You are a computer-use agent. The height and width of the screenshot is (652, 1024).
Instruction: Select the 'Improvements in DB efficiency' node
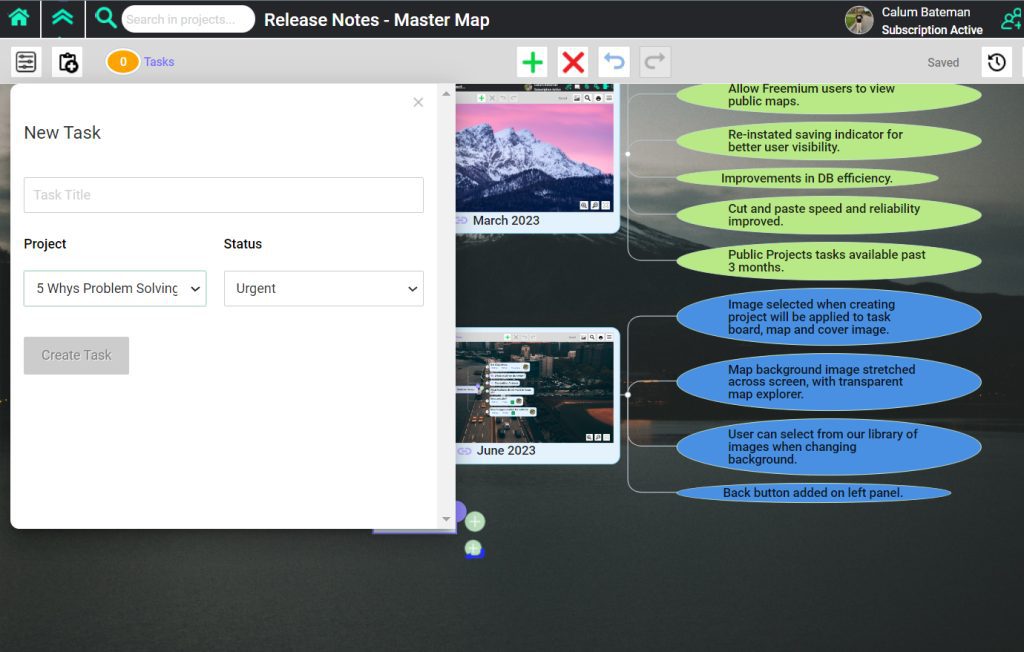click(807, 179)
